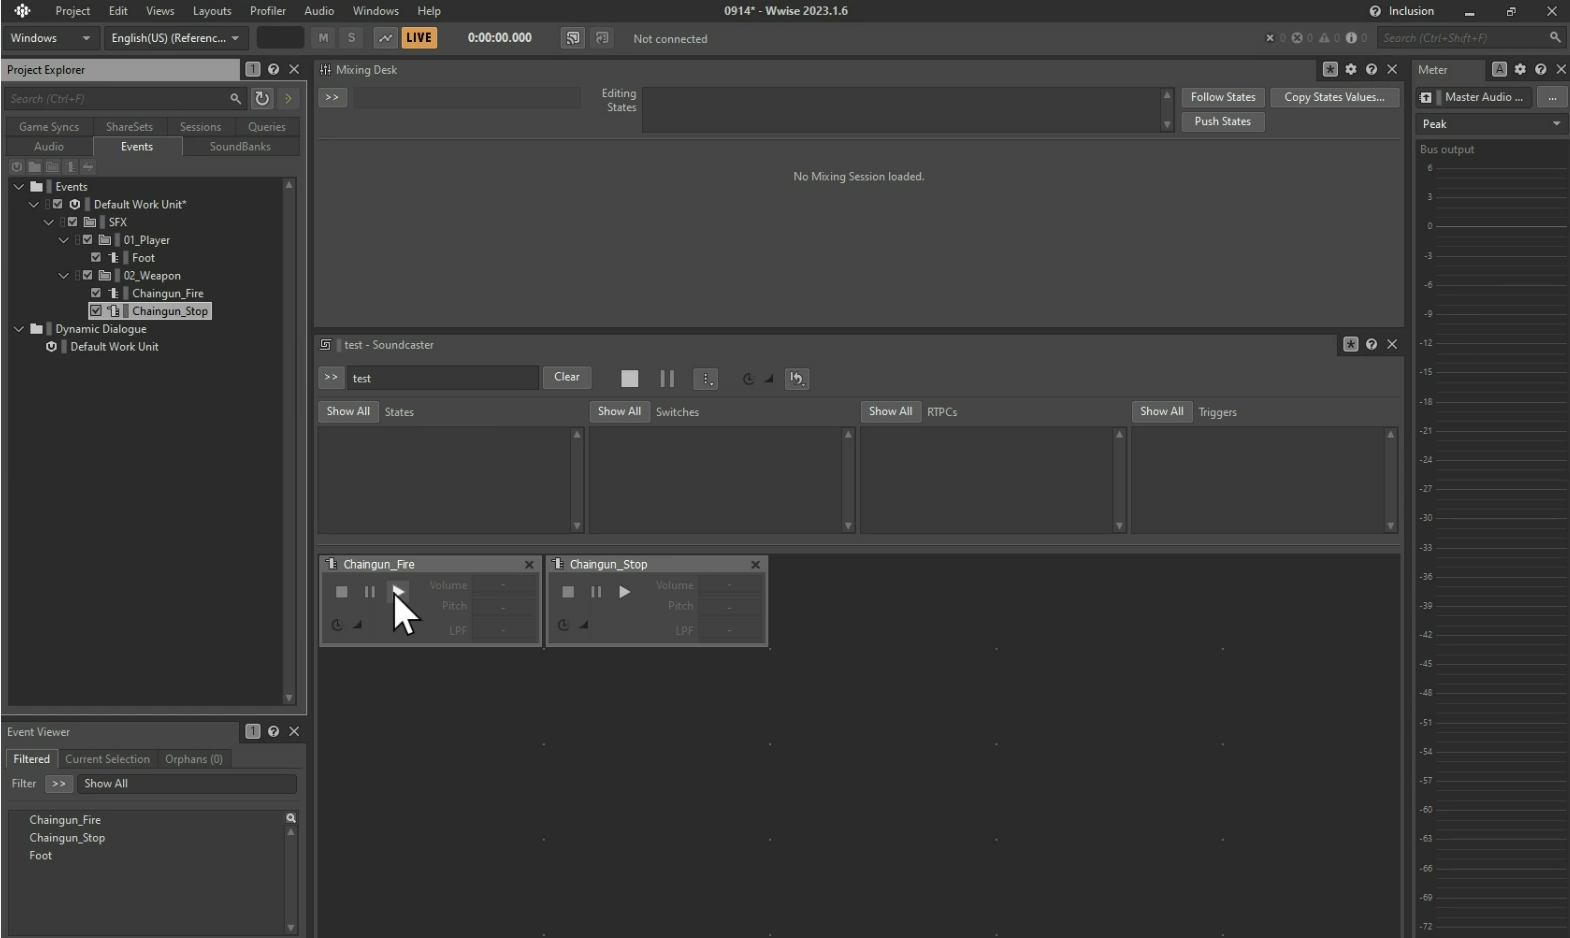Uncheck the Foot event checkbox
The image size is (1570, 938).
96,257
